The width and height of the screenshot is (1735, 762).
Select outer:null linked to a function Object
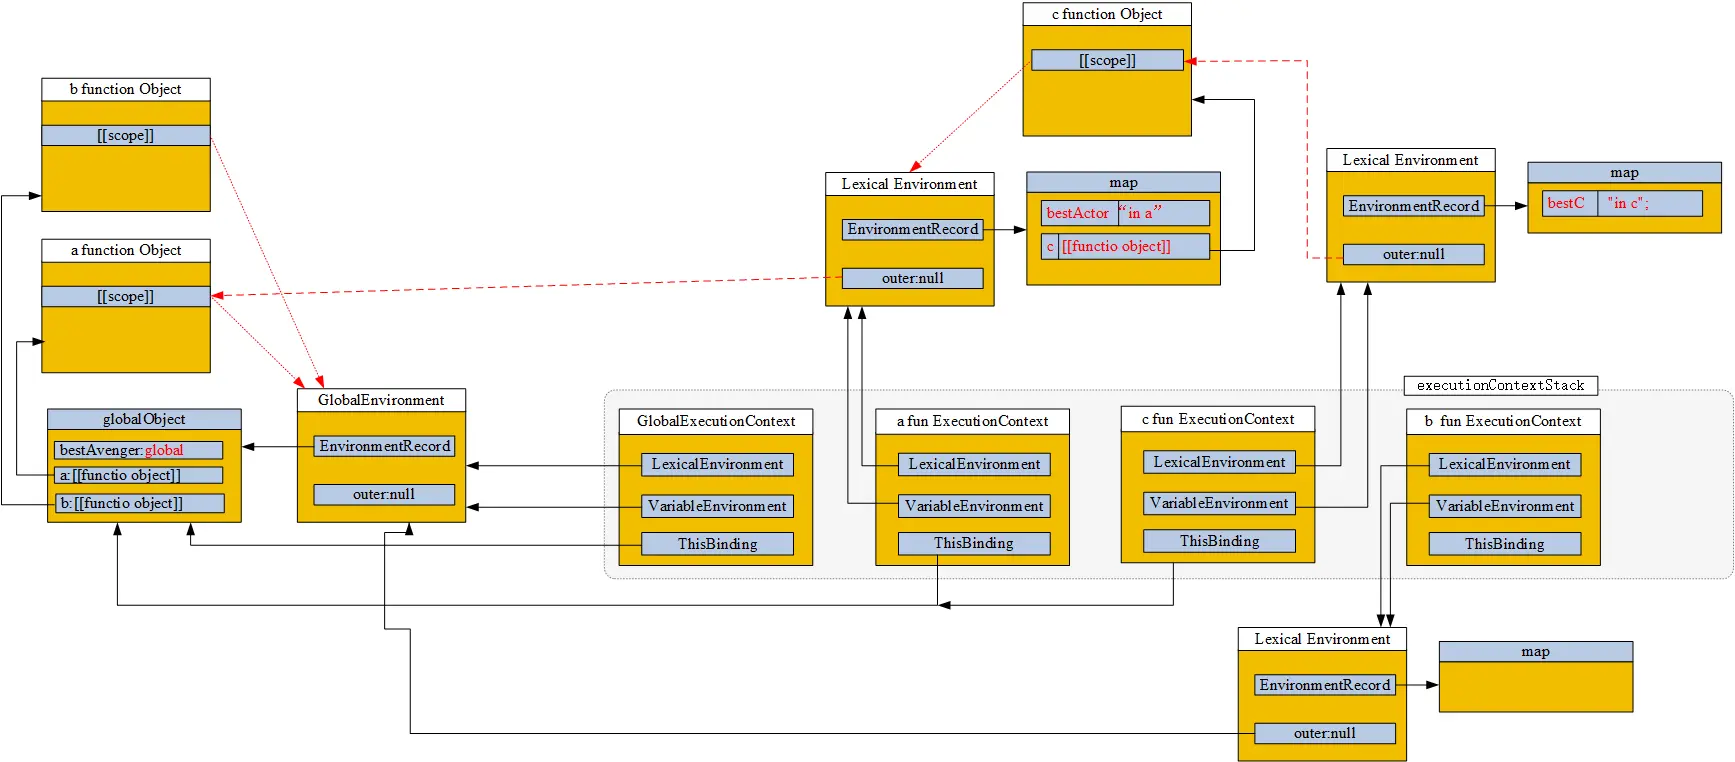click(913, 278)
